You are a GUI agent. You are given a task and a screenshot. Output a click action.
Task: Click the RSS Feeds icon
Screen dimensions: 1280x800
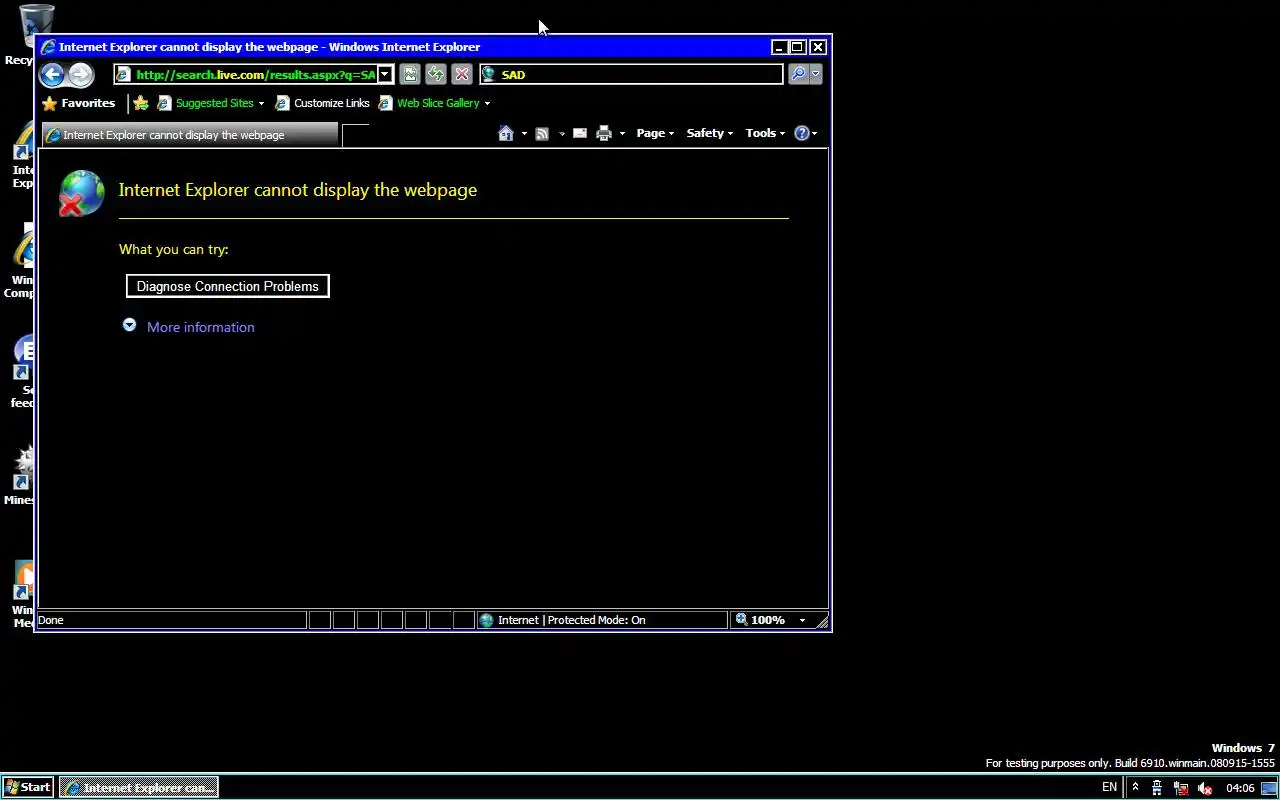(x=542, y=133)
